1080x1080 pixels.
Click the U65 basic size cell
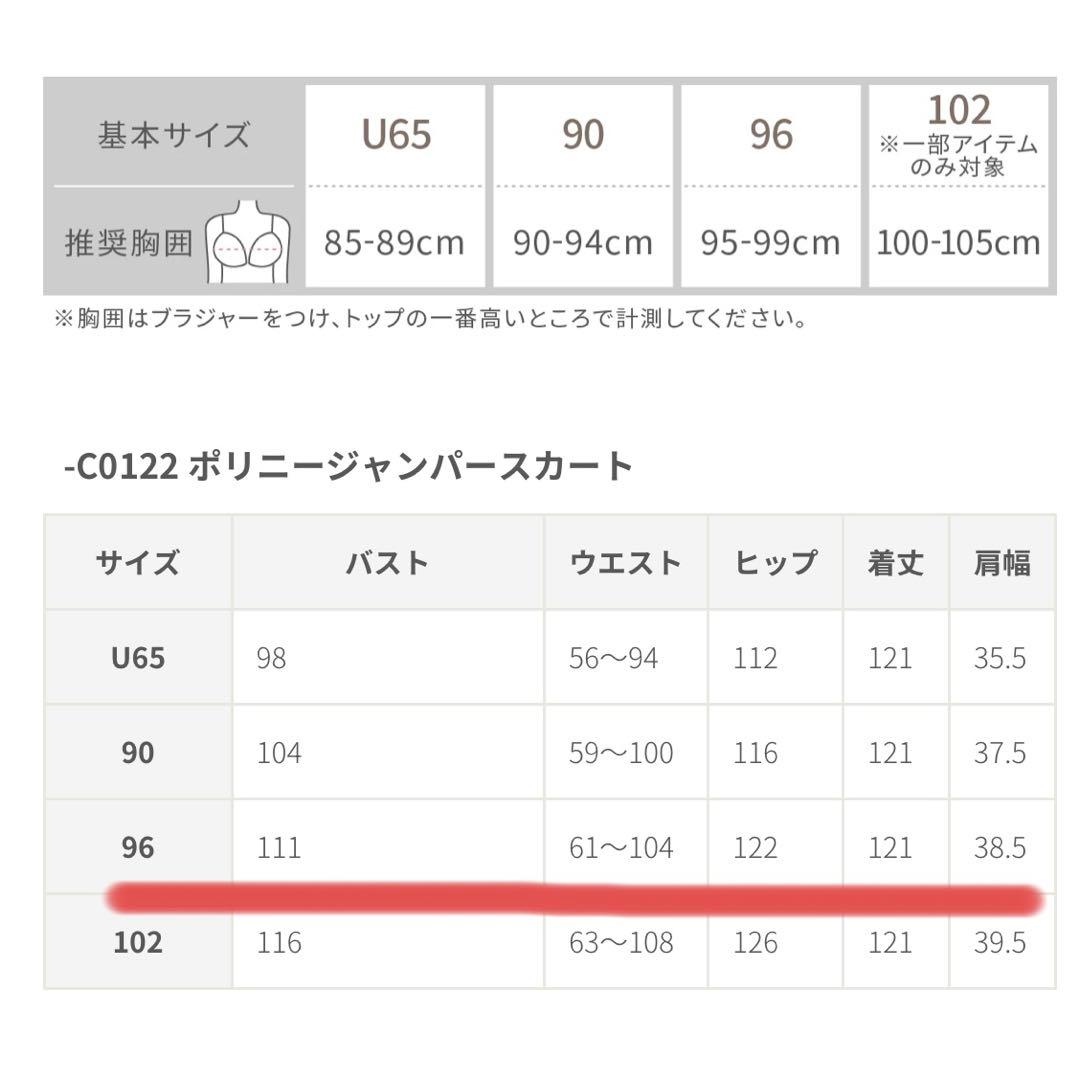(396, 134)
